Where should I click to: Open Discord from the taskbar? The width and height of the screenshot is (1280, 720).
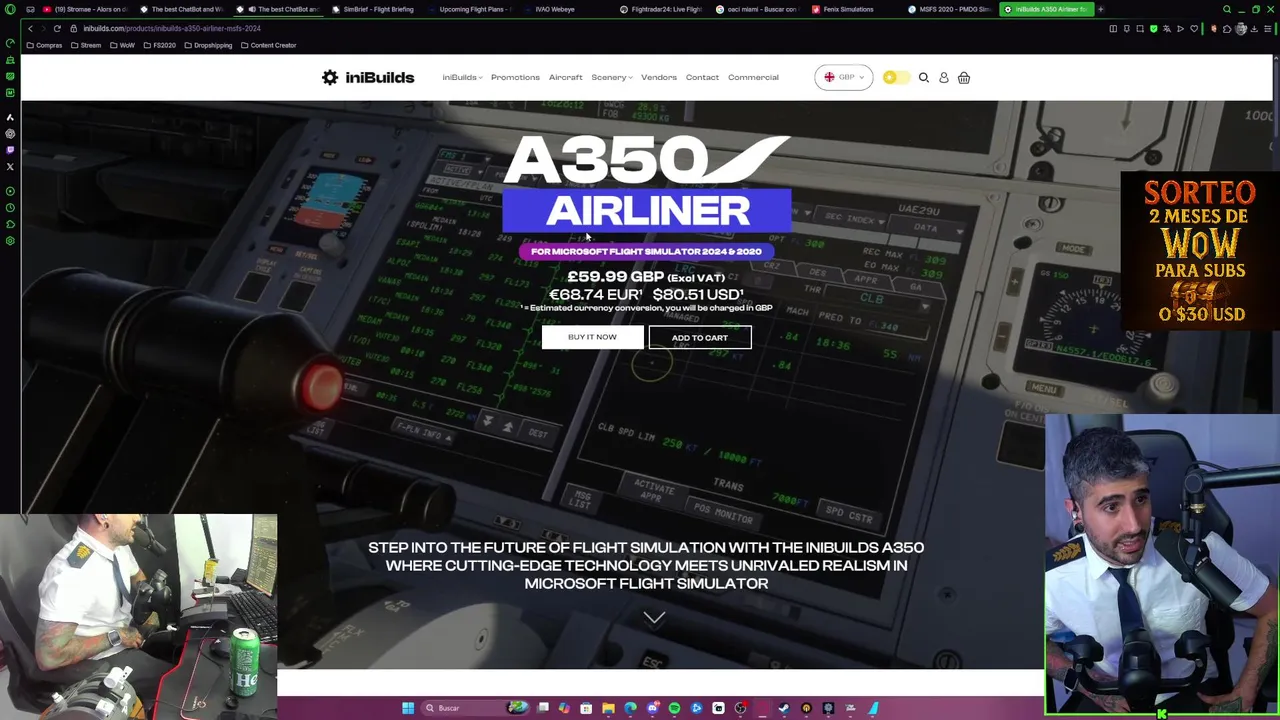(652, 708)
